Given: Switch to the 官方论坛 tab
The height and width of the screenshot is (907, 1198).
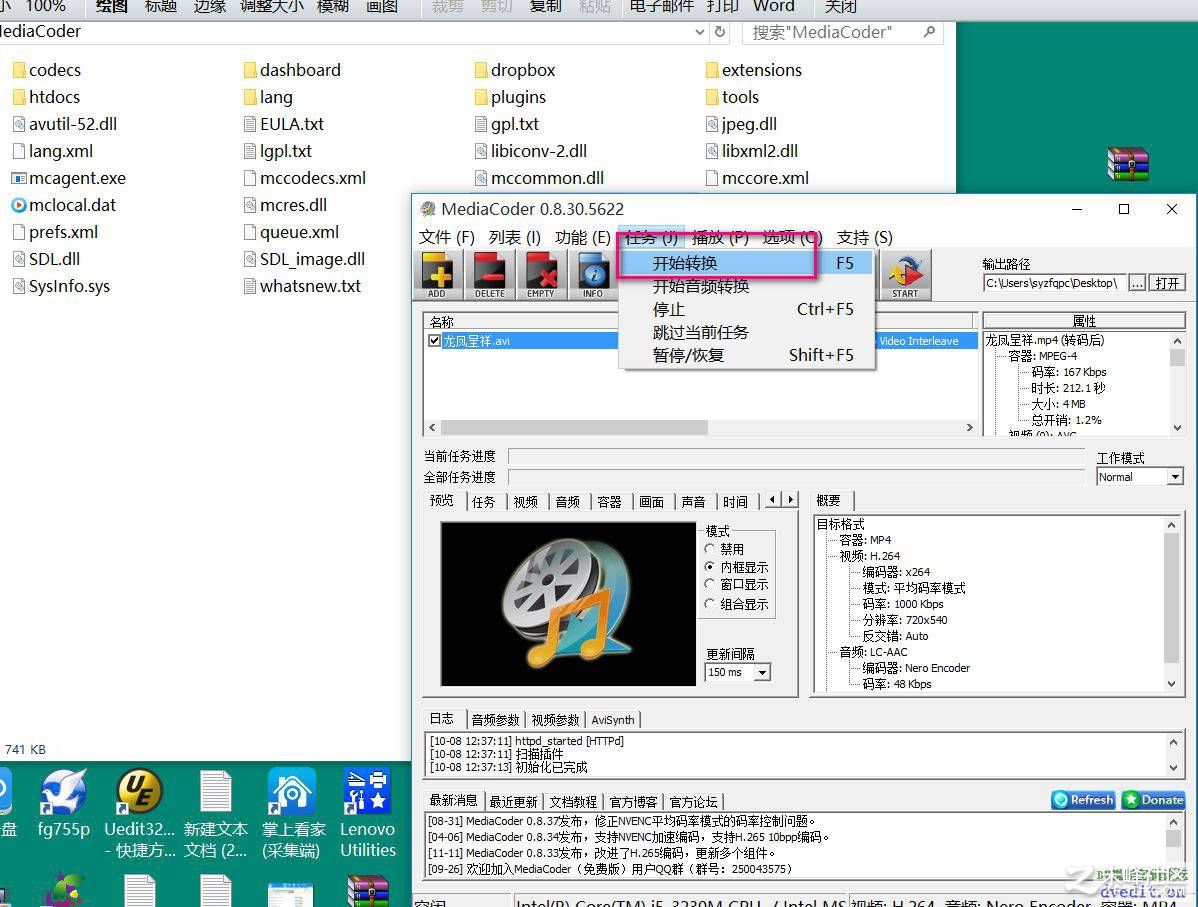Looking at the screenshot, I should tap(694, 802).
